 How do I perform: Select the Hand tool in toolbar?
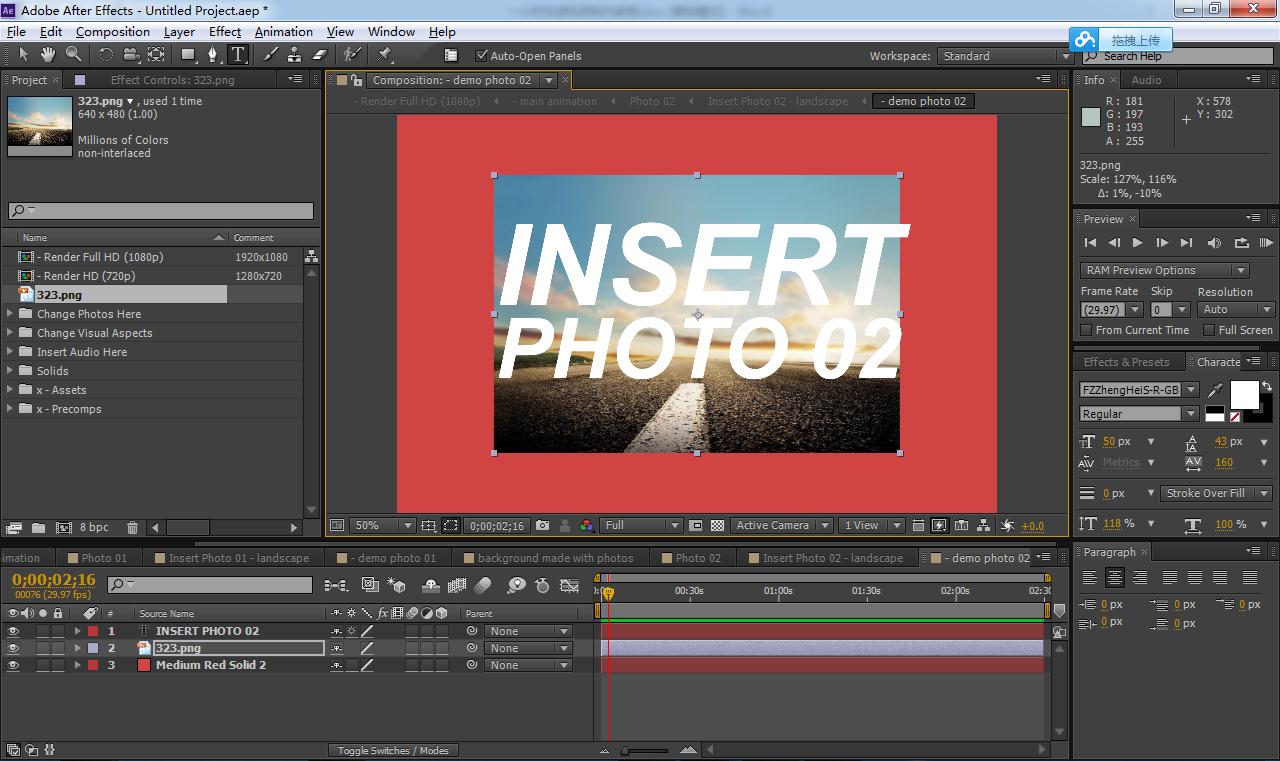pos(47,55)
